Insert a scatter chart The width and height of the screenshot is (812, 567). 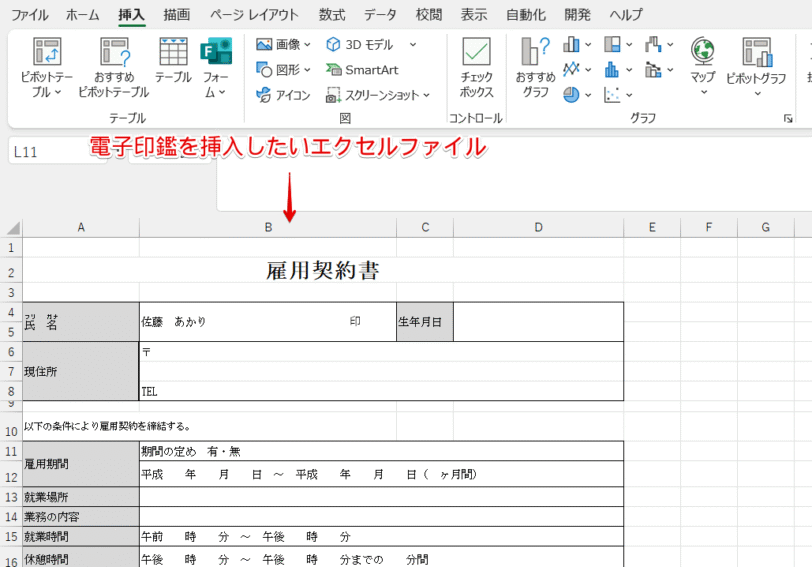pyautogui.click(x=612, y=95)
